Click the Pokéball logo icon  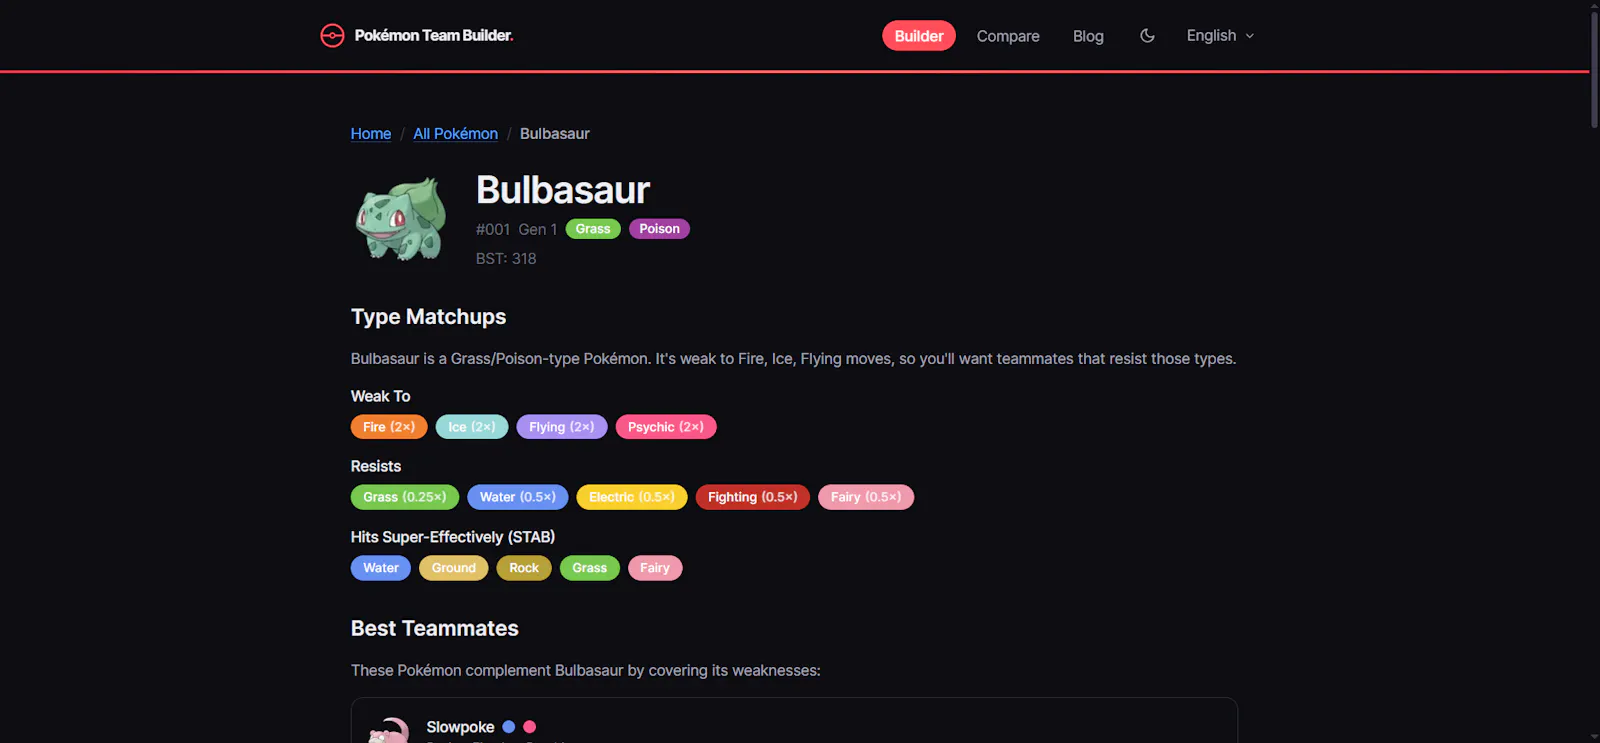coord(332,36)
